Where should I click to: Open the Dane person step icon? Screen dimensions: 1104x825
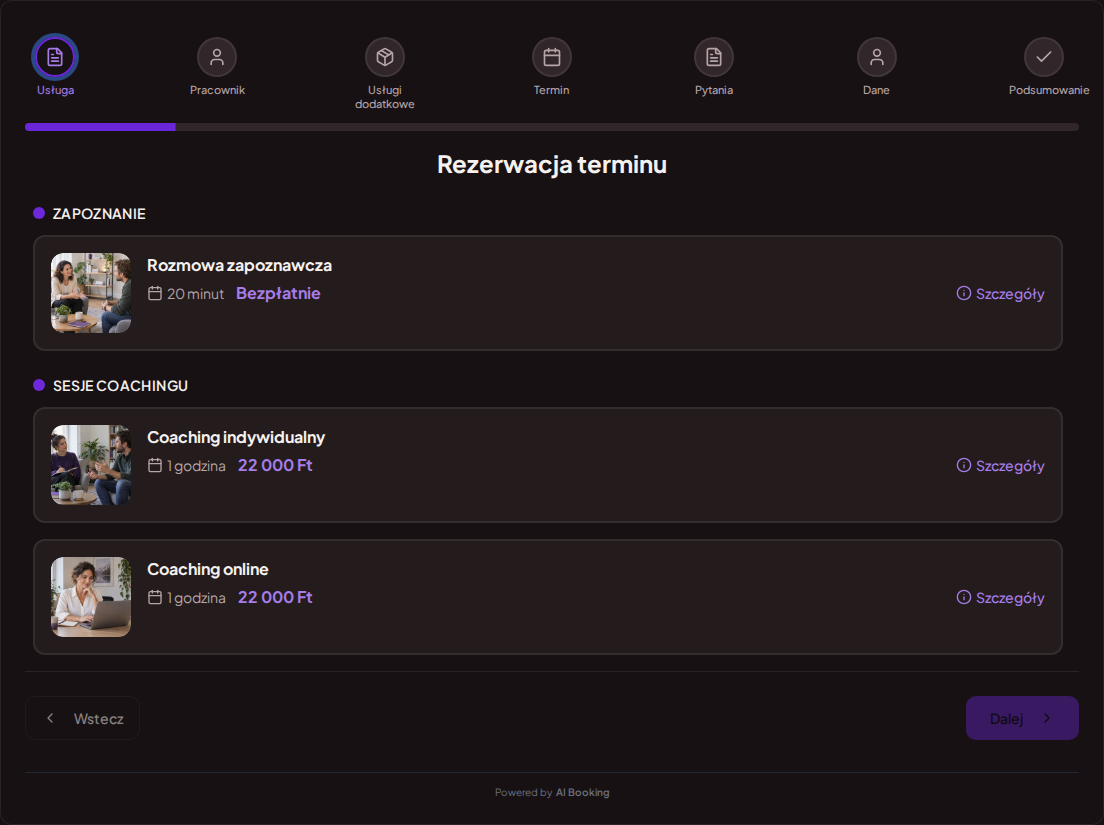pos(877,57)
